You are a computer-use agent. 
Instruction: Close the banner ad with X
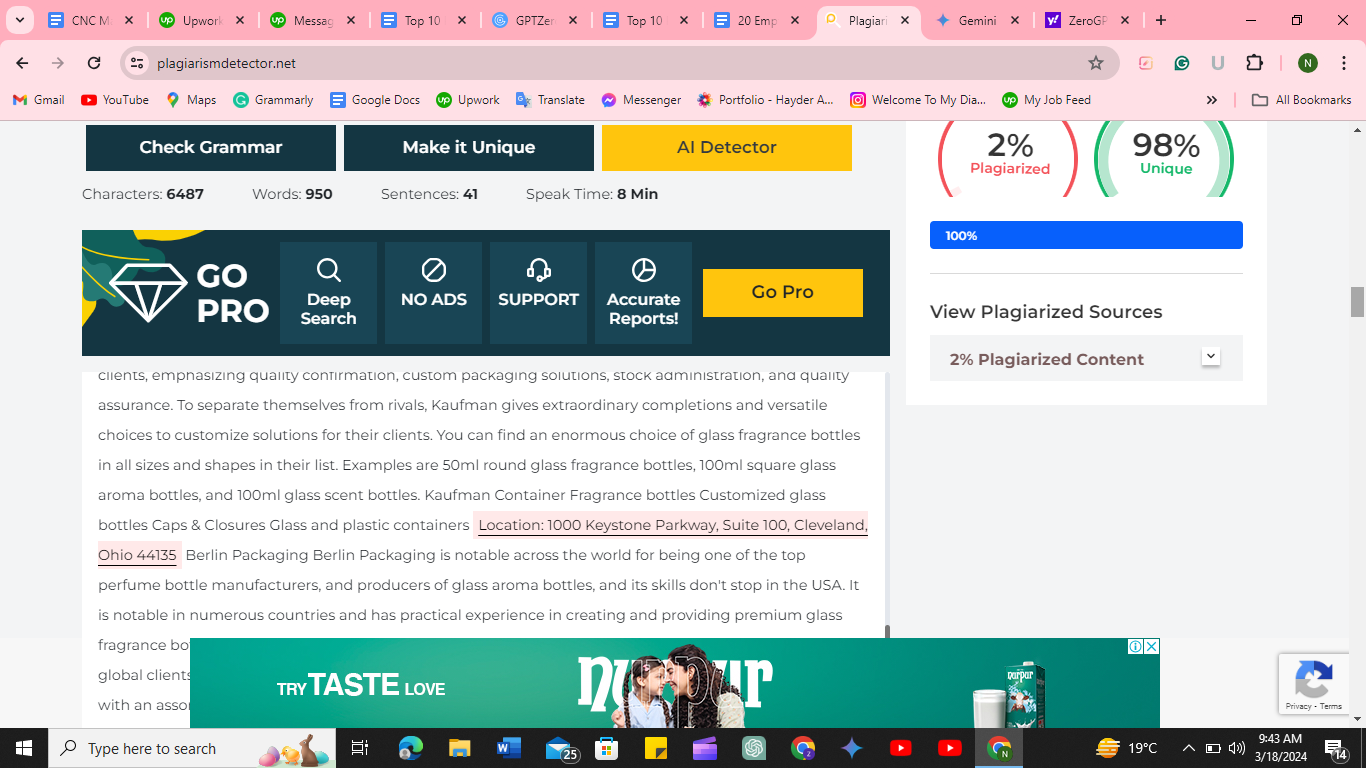pyautogui.click(x=1152, y=646)
